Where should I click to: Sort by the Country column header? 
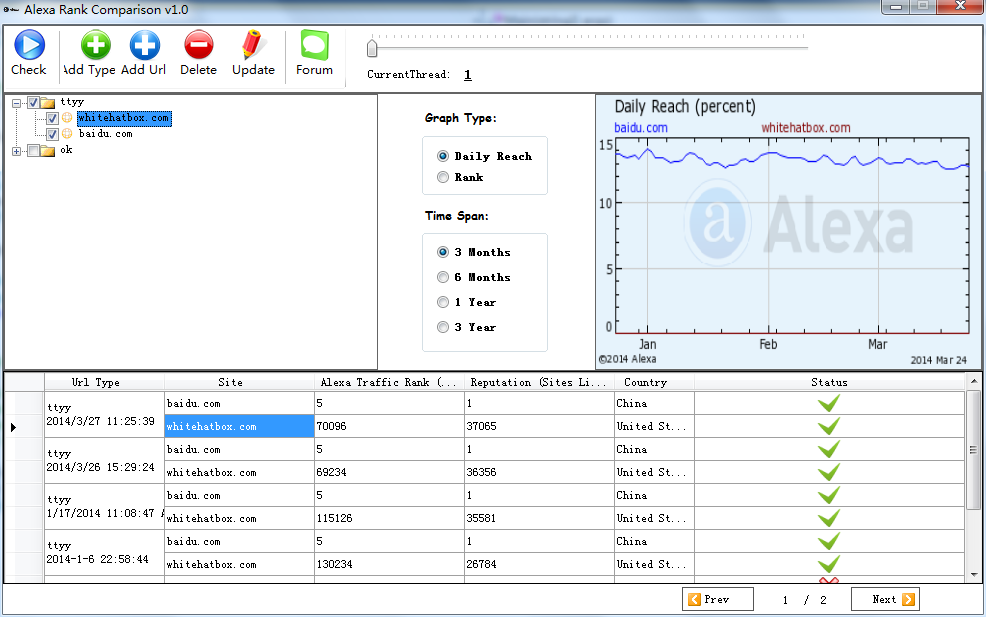[645, 382]
